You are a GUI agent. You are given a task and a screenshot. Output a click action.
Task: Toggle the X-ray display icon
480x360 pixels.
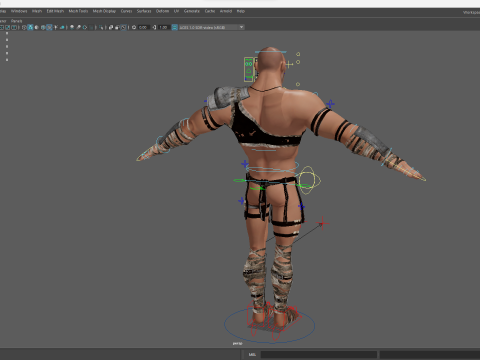(x=111, y=27)
